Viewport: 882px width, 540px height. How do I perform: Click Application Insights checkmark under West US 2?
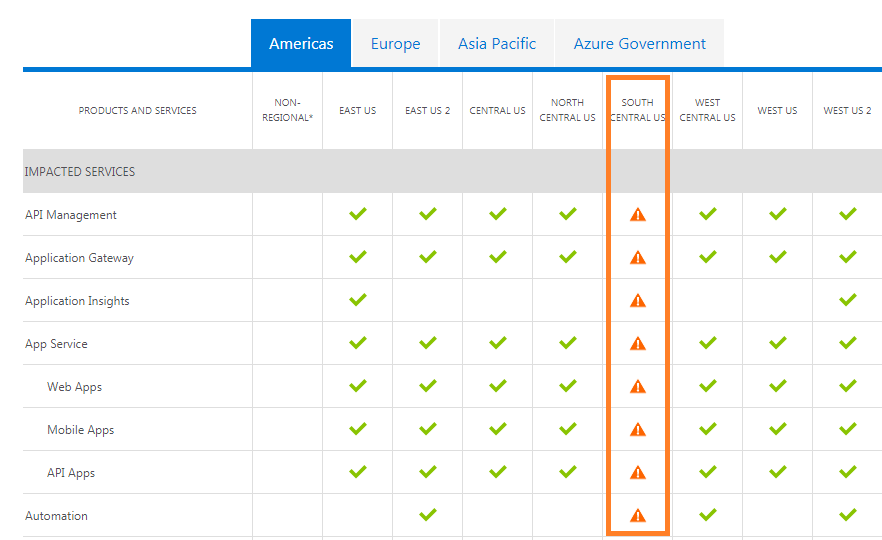[848, 300]
